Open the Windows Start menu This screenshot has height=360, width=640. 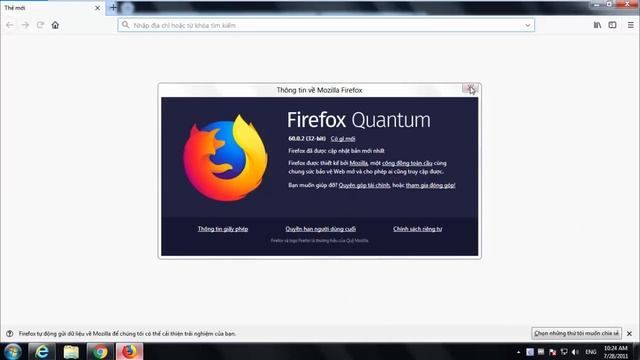(x=13, y=351)
